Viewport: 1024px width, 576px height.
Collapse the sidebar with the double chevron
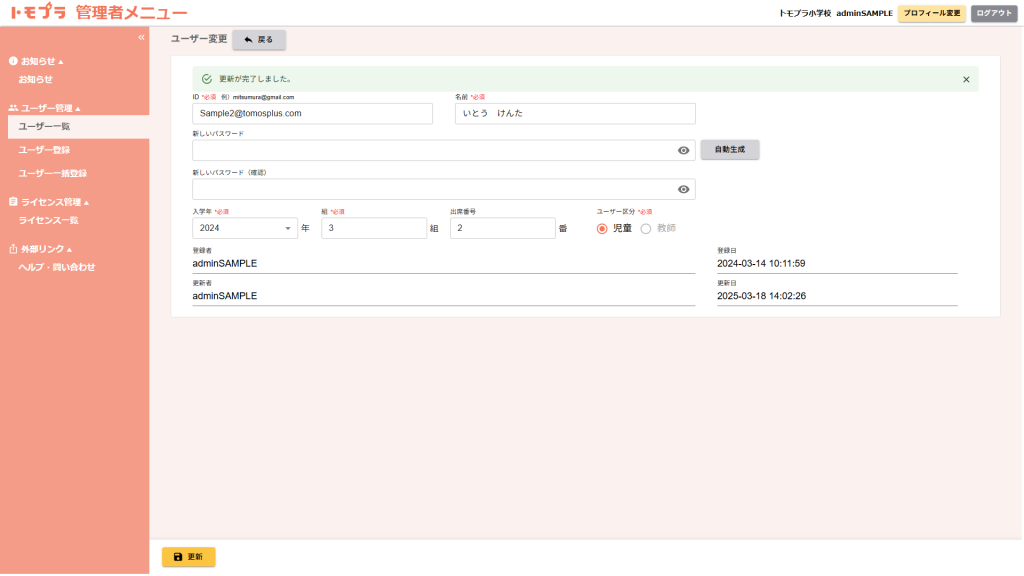pos(141,38)
